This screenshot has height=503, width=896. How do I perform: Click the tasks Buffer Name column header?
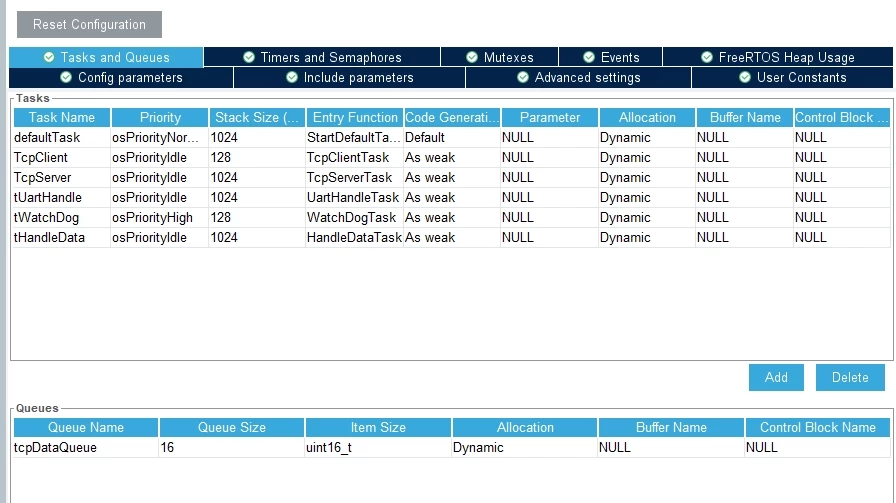[x=745, y=117]
